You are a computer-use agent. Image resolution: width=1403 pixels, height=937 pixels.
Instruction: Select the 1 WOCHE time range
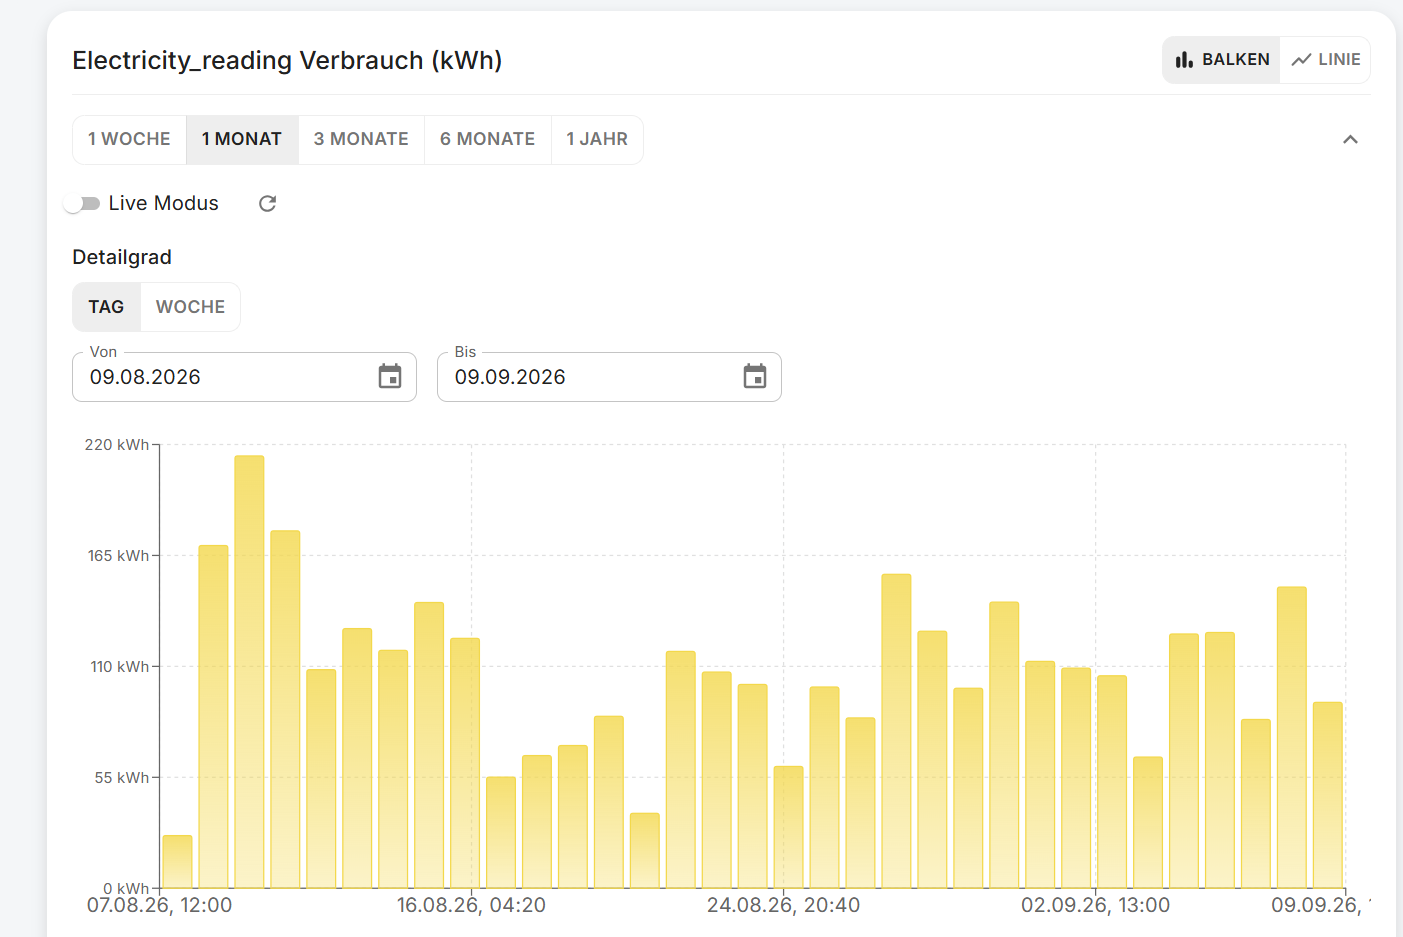[x=129, y=139]
